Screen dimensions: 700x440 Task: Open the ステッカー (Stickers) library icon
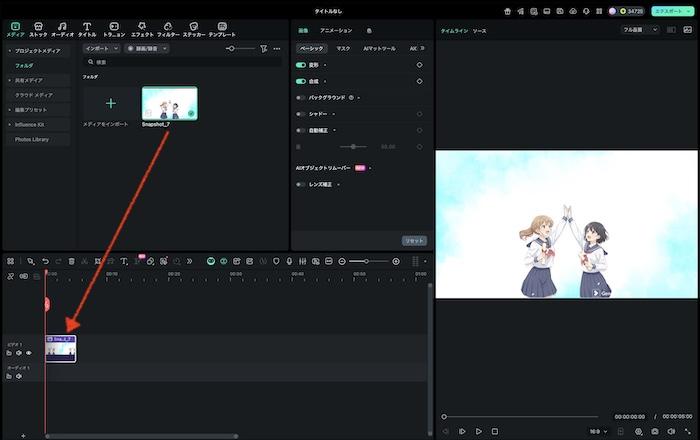coord(194,26)
